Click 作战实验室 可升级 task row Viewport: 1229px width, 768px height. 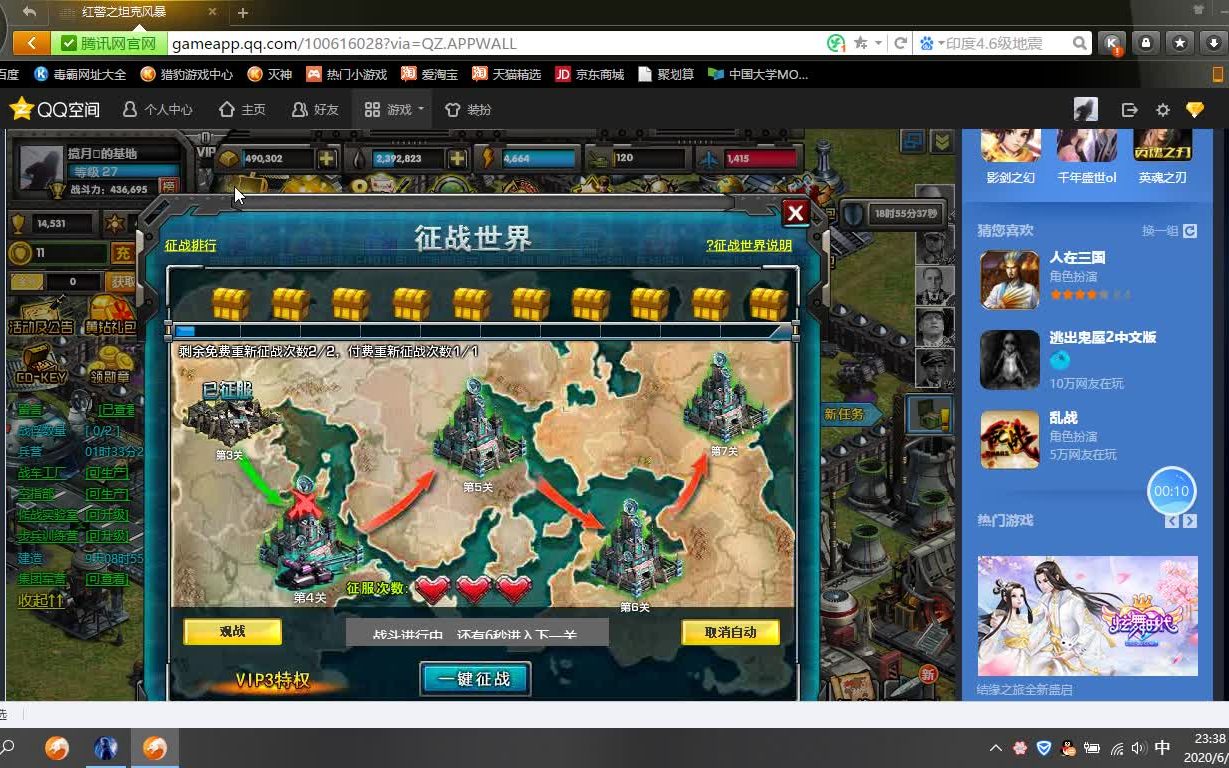(74, 515)
